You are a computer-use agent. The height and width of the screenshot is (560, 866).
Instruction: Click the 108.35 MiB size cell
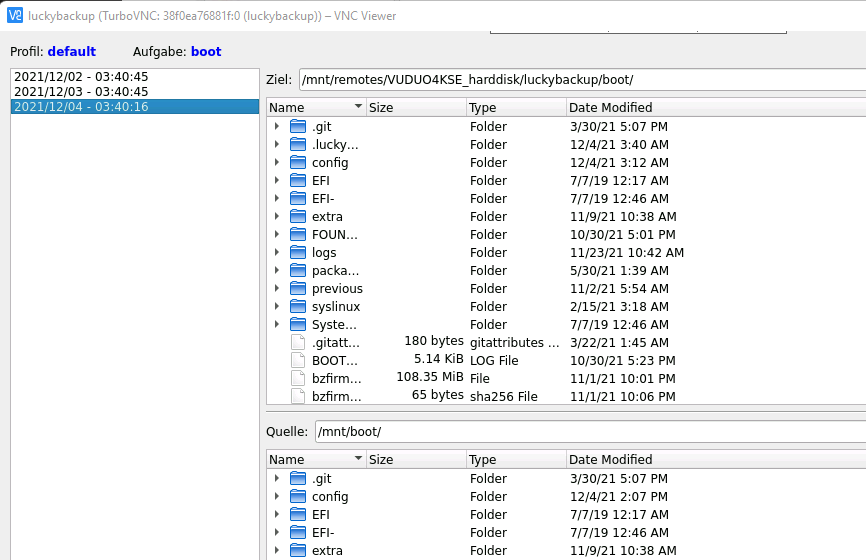coord(430,377)
